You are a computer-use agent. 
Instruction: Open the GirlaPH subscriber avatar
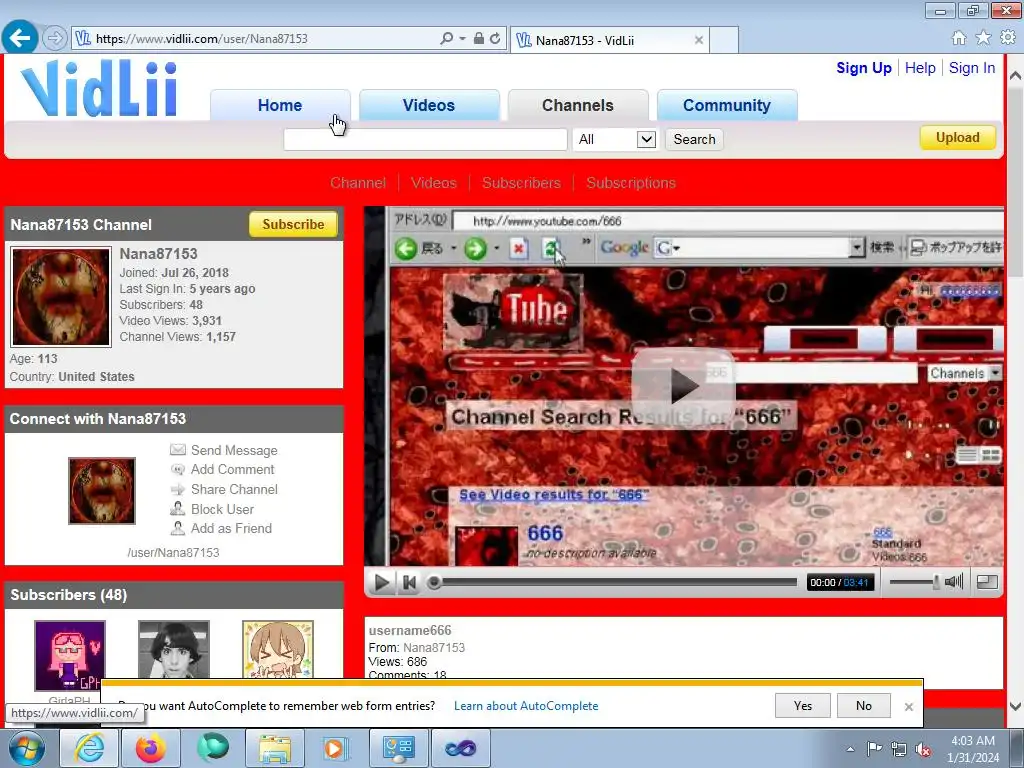(x=70, y=655)
